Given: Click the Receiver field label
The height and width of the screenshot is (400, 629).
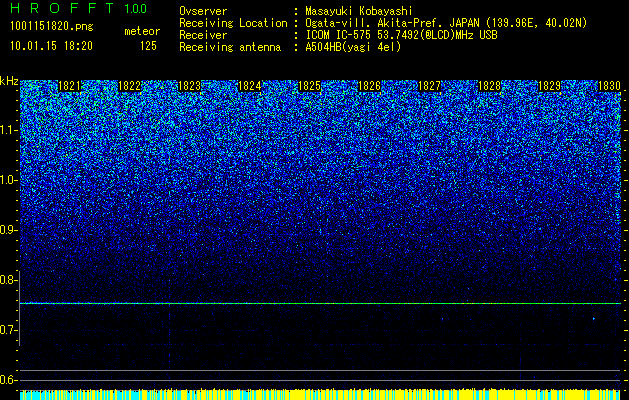Looking at the screenshot, I should pyautogui.click(x=203, y=35).
